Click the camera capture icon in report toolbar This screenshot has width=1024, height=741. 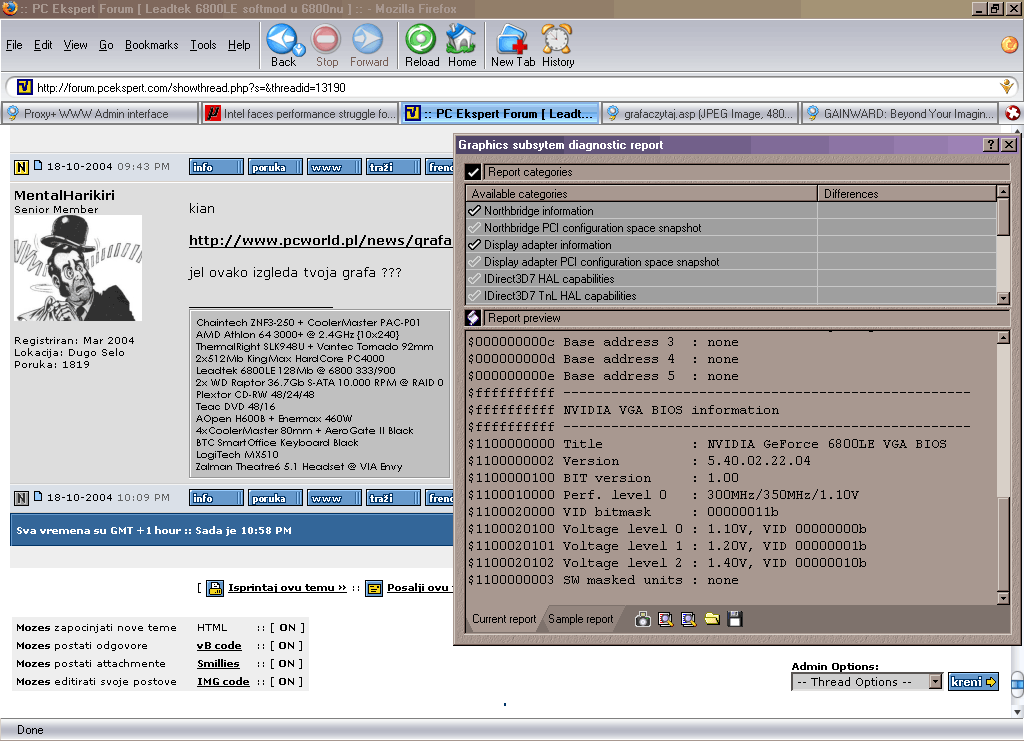[643, 620]
